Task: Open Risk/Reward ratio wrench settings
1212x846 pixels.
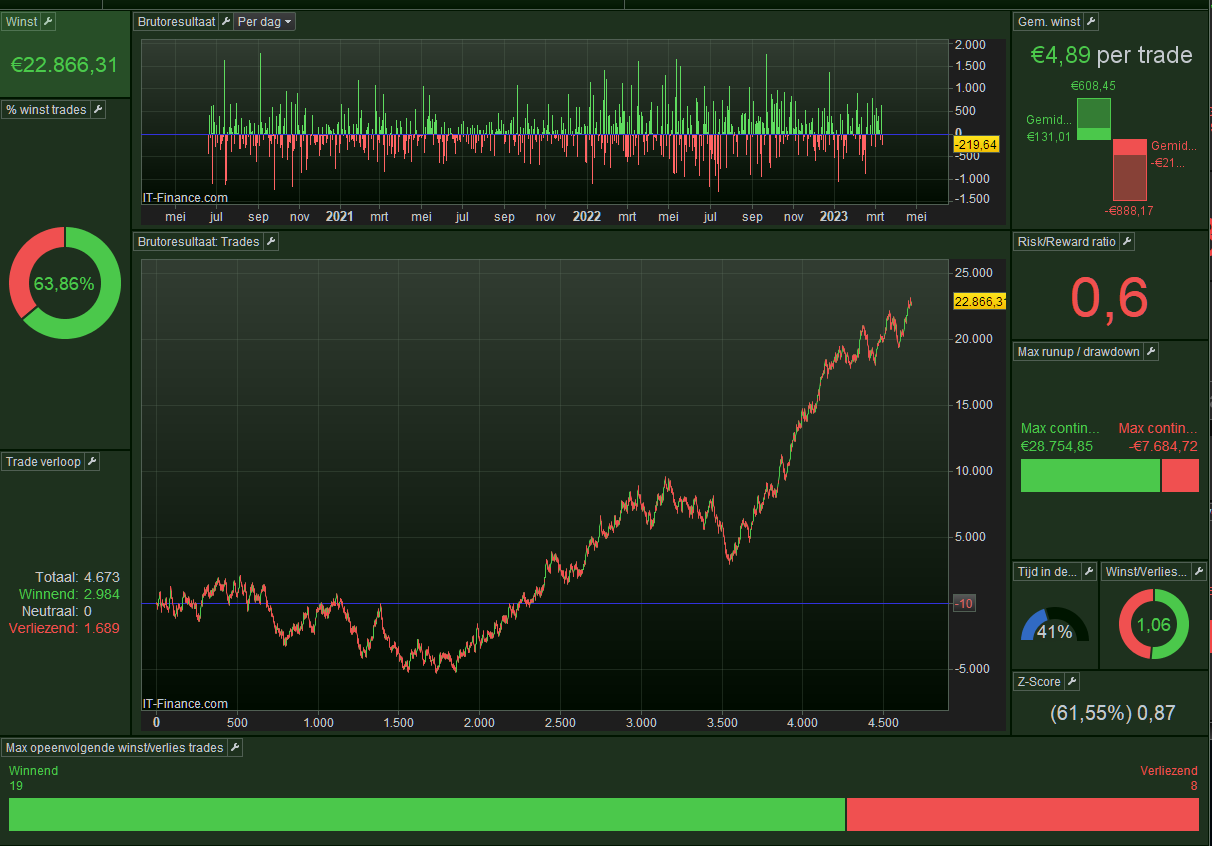Action: click(1126, 241)
